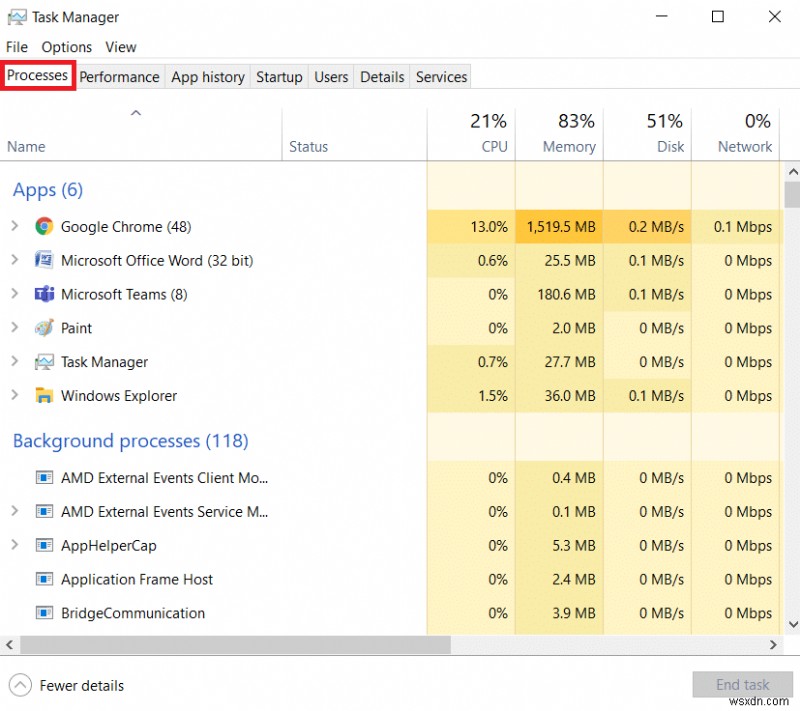Click the Application Frame Host icon
This screenshot has width=800, height=711.
(44, 580)
